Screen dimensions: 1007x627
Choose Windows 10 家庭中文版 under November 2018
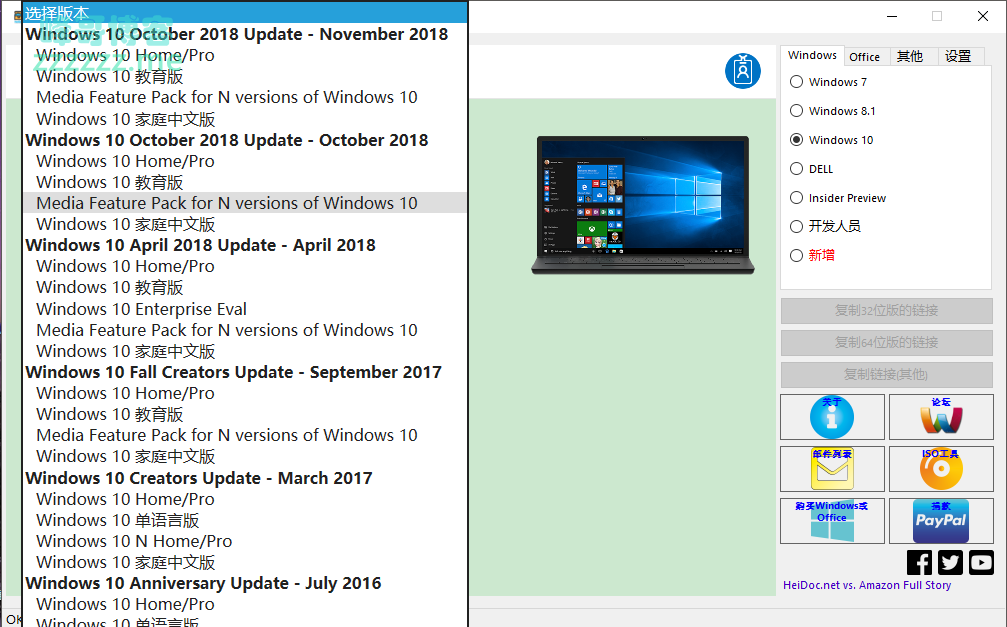coord(245,119)
